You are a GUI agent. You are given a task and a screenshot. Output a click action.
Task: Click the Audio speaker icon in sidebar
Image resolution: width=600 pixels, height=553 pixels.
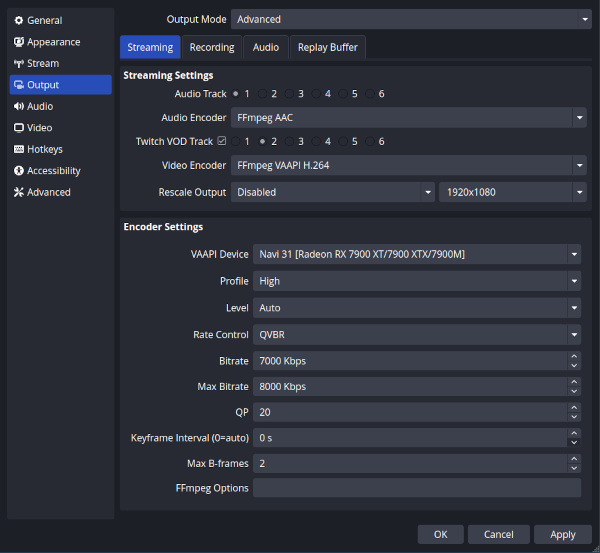point(19,106)
